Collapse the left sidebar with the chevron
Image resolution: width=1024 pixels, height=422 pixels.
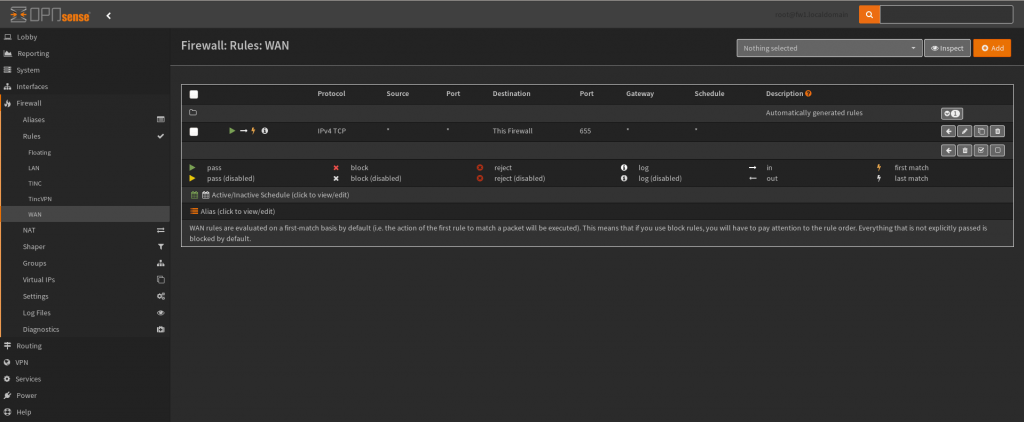(x=108, y=16)
